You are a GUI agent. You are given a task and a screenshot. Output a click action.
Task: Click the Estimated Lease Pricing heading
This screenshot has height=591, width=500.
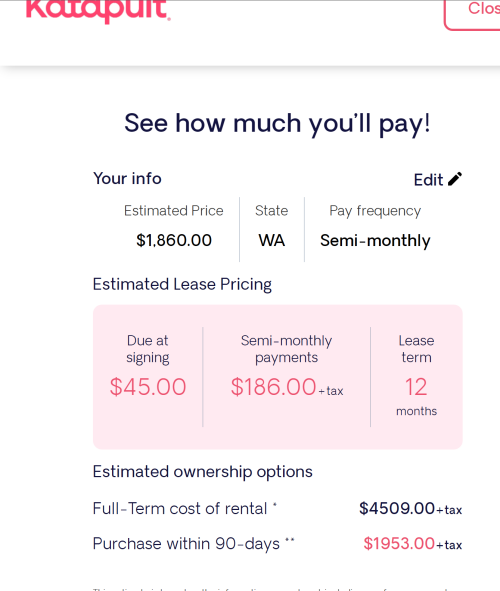pyautogui.click(x=182, y=285)
